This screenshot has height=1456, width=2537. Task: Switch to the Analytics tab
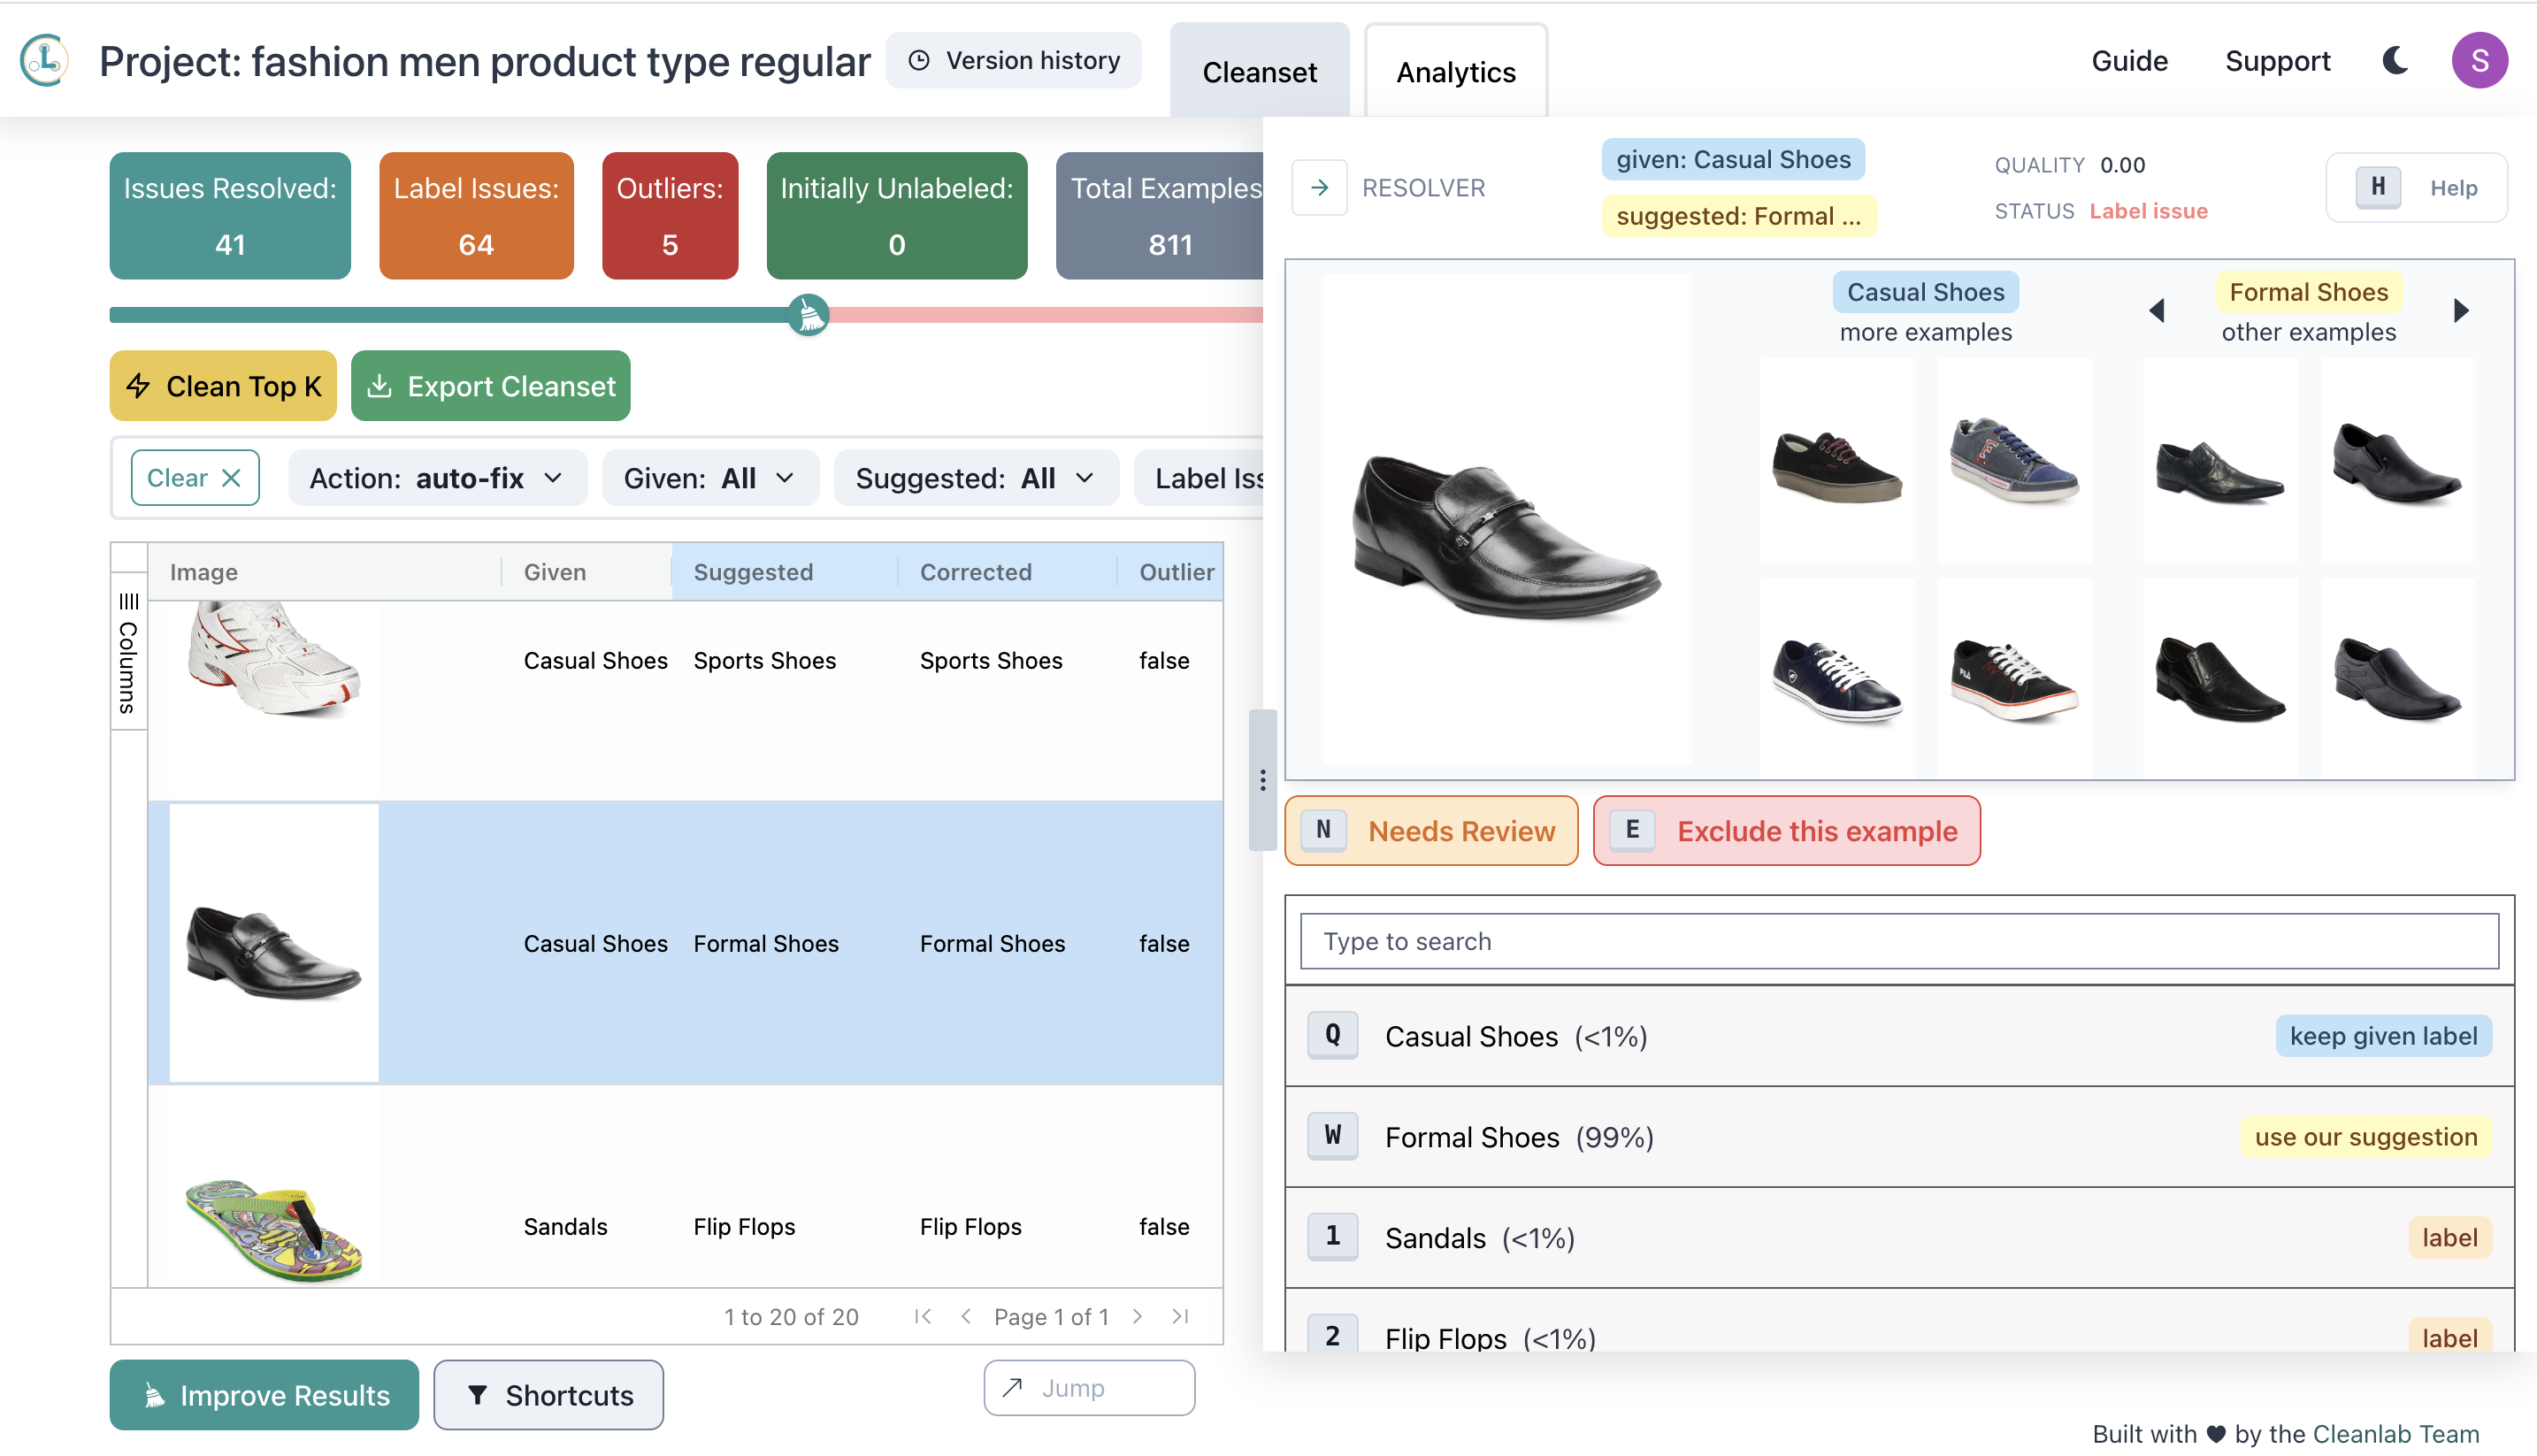[1455, 72]
